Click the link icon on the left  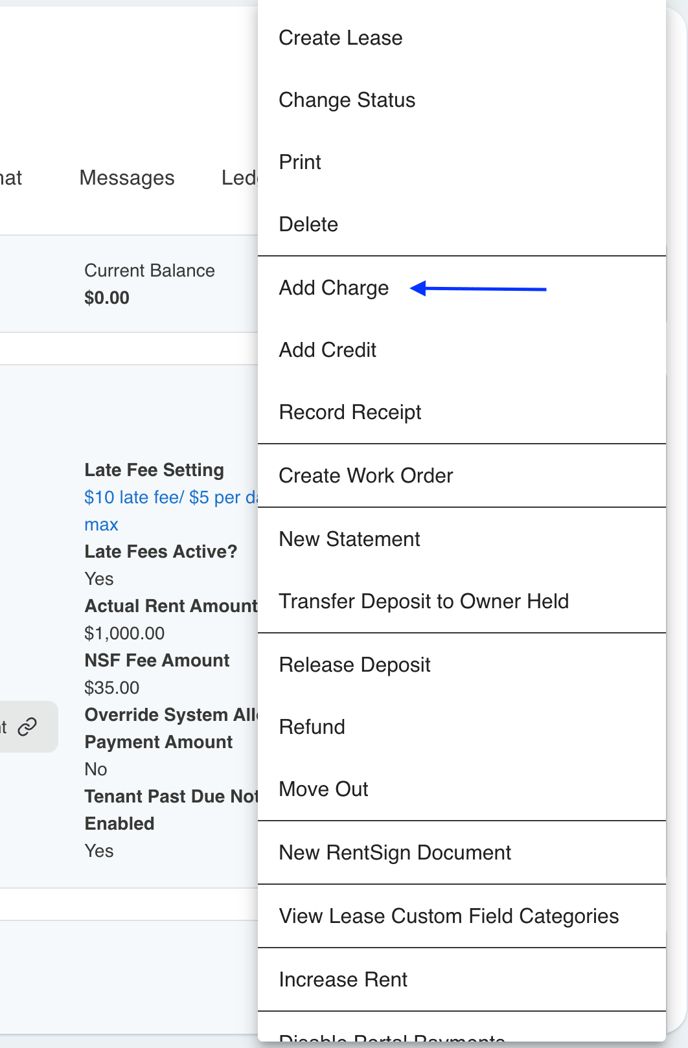tap(27, 727)
